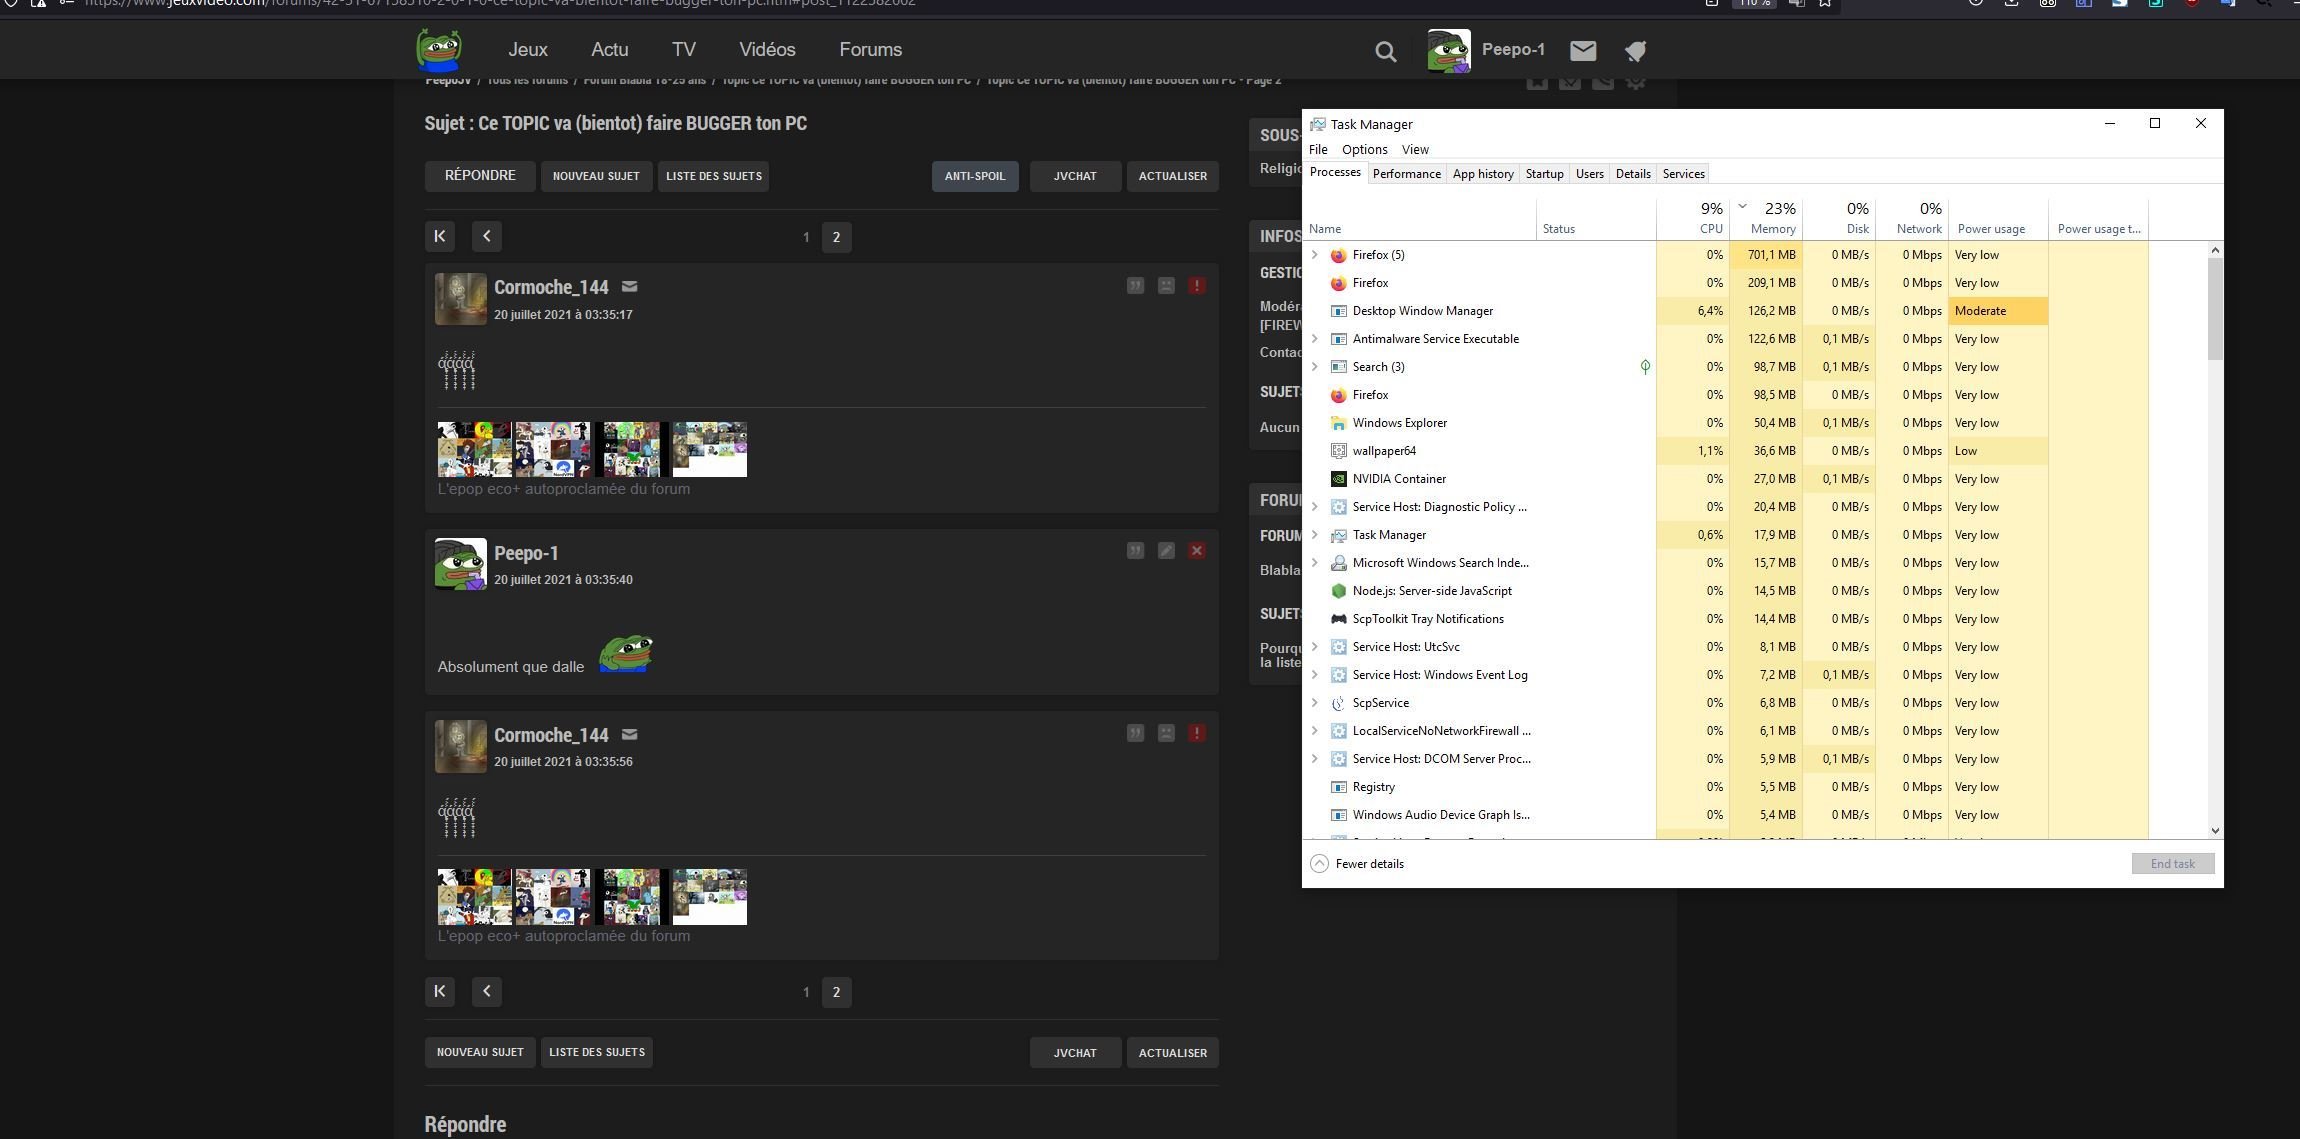2300x1139 pixels.
Task: Click Desktop Window Manager process icon
Action: (1339, 311)
